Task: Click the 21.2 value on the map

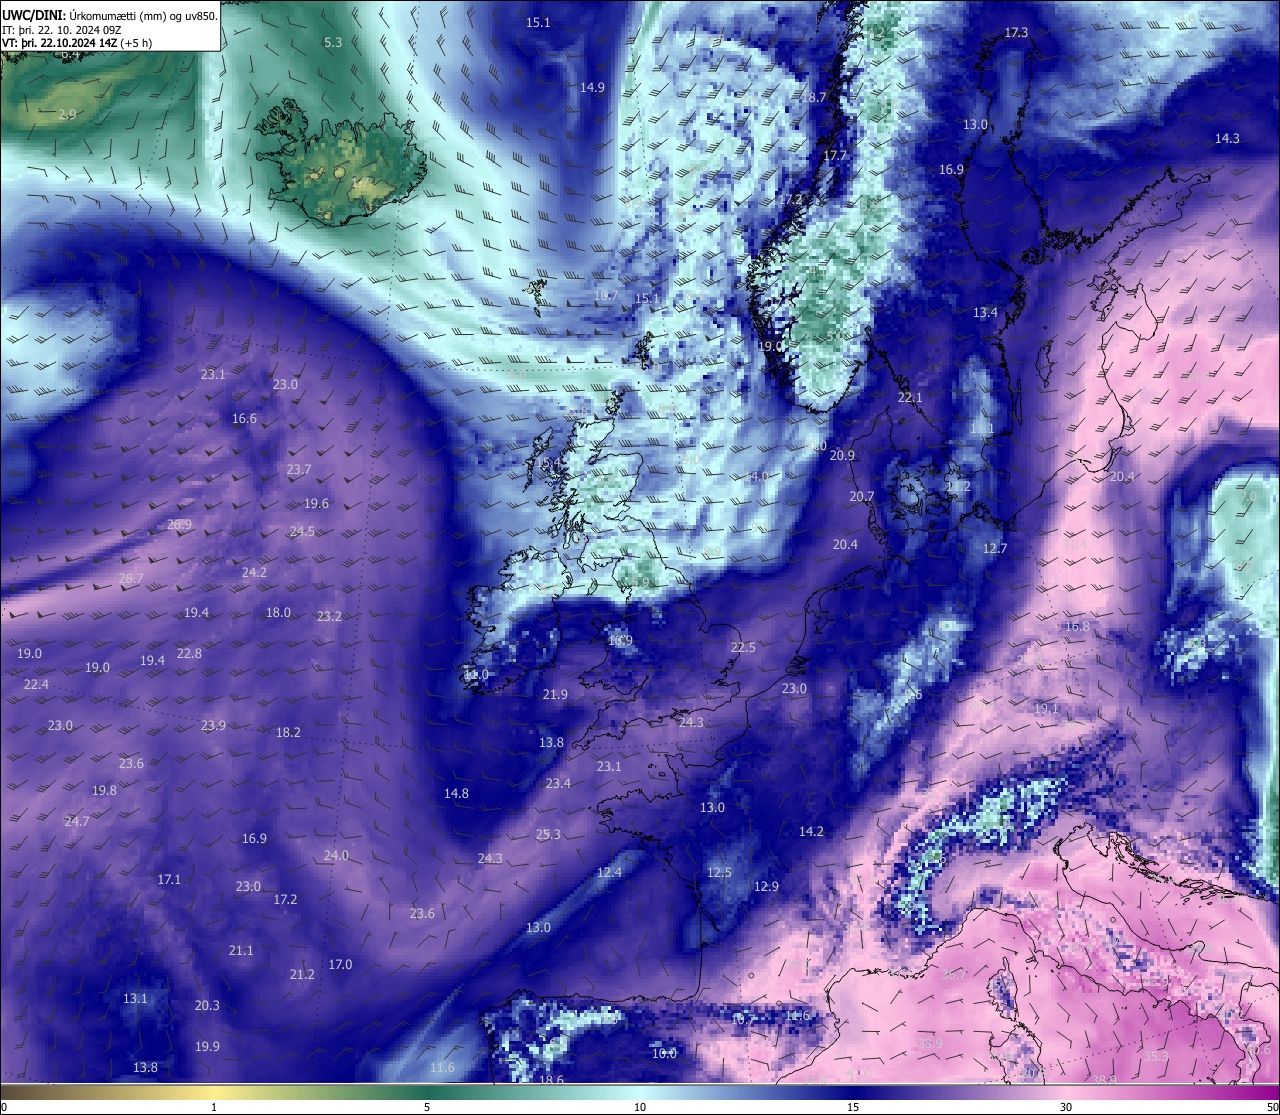Action: [302, 975]
